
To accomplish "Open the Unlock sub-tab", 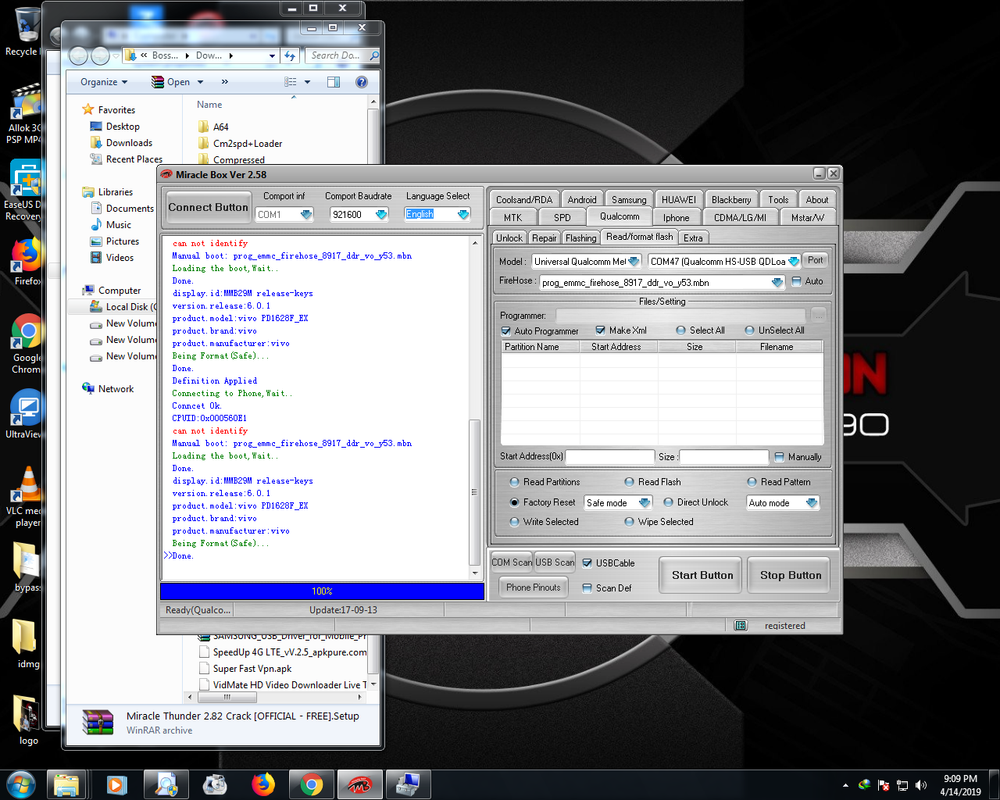I will click(509, 238).
